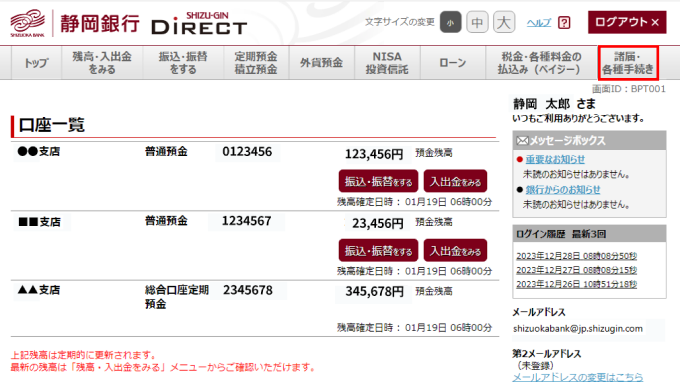Image resolution: width=680 pixels, height=382 pixels.
Task: Open 重要なお知らせ link
Action: click(555, 159)
